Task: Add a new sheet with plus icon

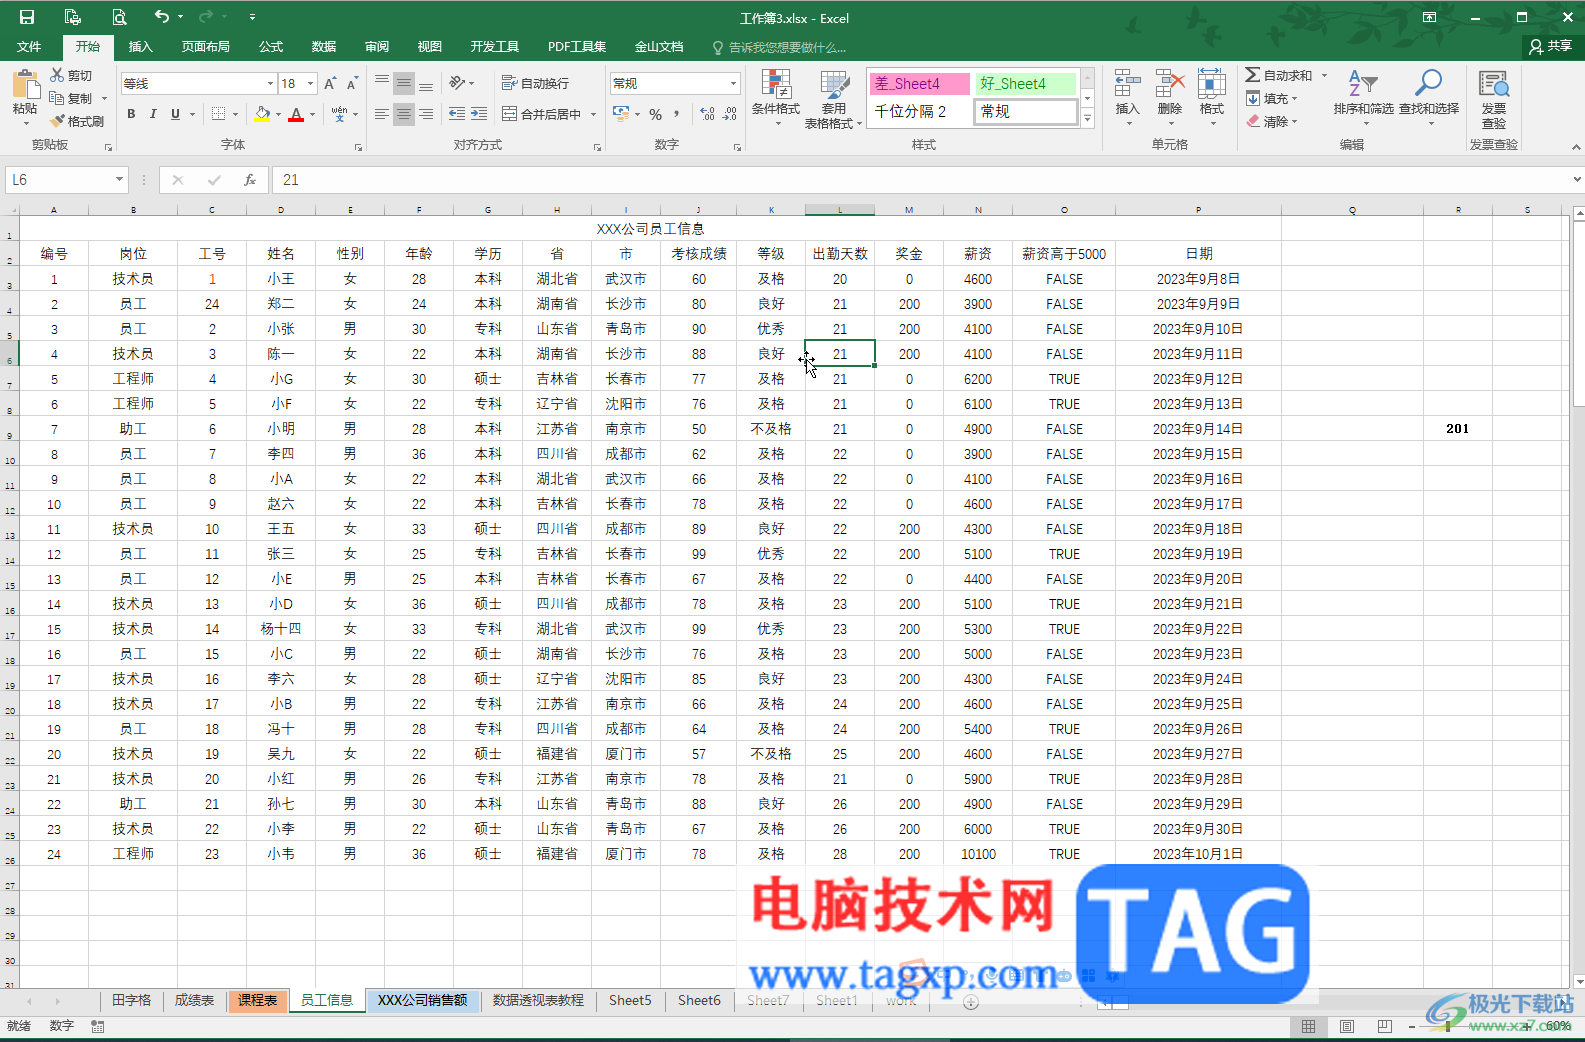Action: tap(971, 1001)
